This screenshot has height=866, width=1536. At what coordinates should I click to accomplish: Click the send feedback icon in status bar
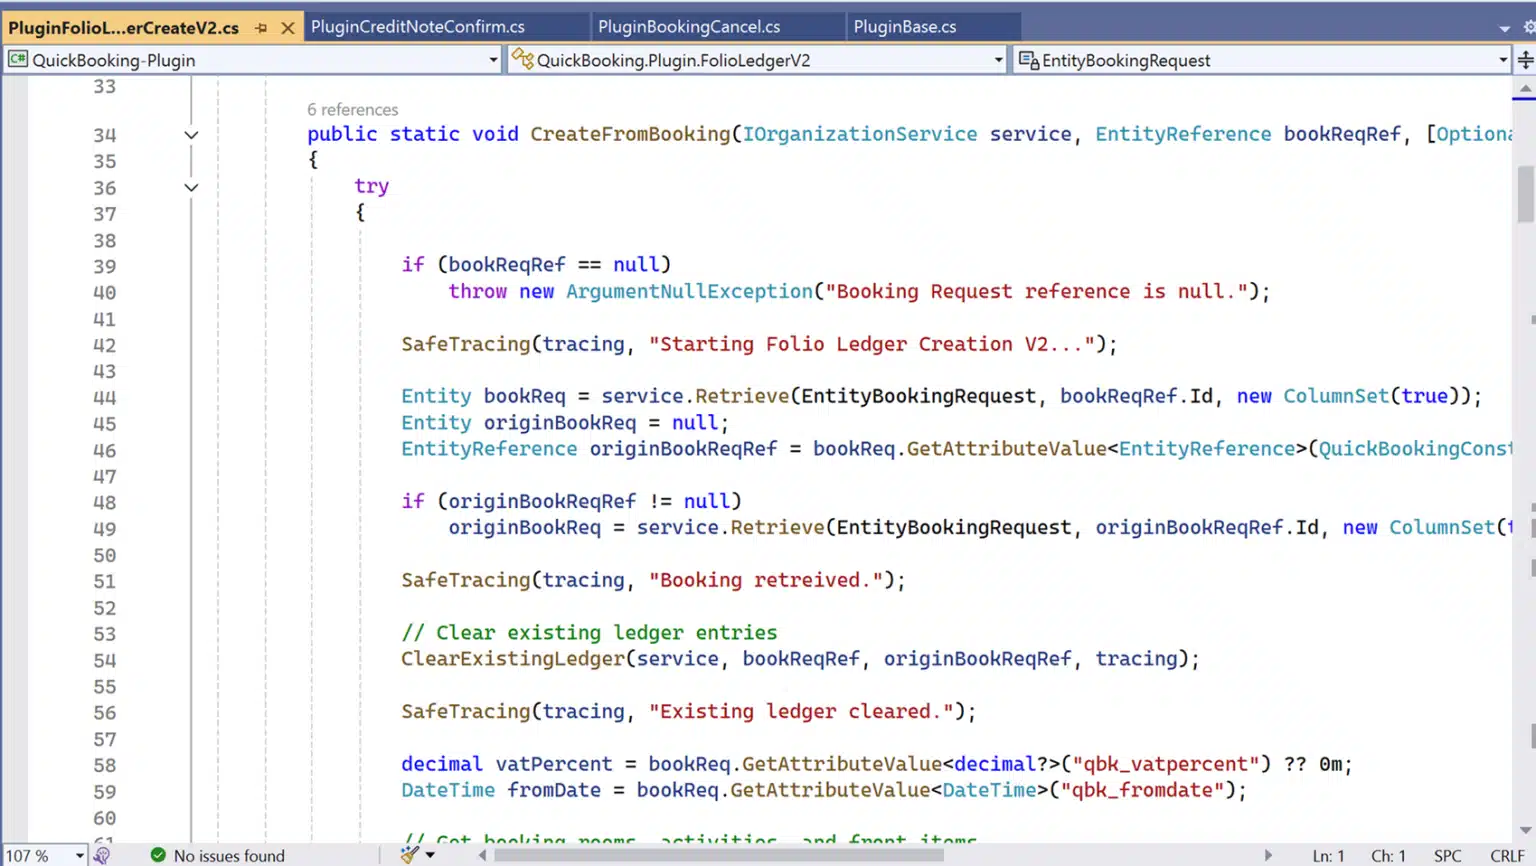(x=101, y=855)
